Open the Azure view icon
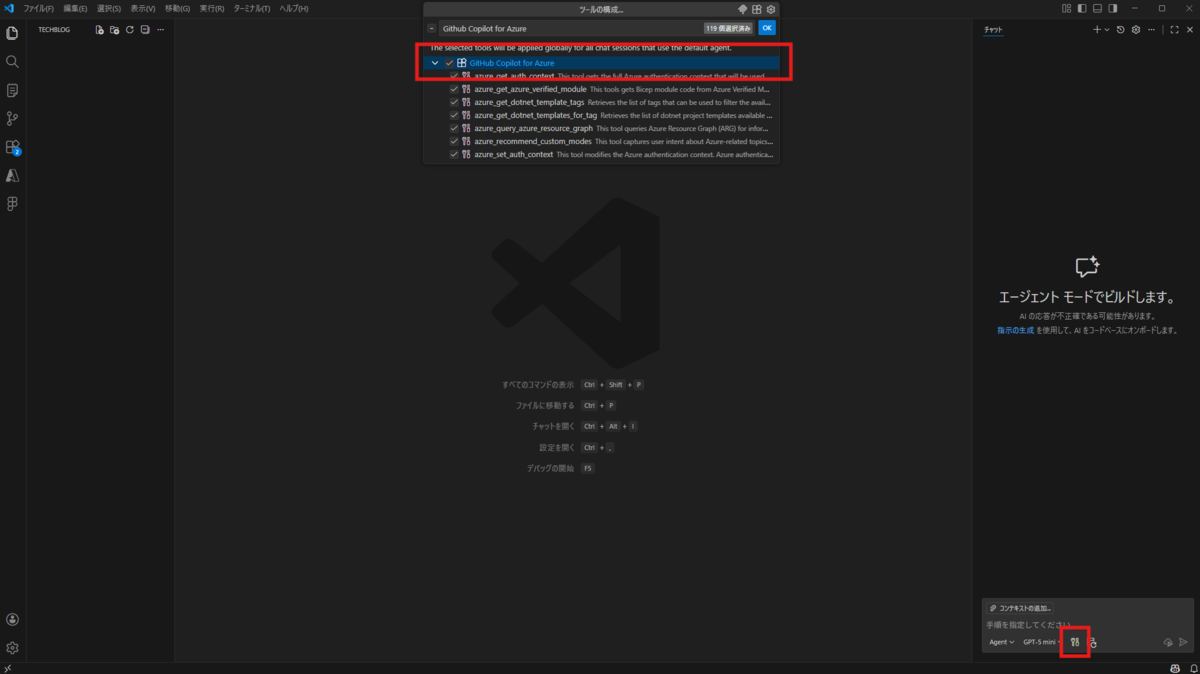 click(12, 175)
